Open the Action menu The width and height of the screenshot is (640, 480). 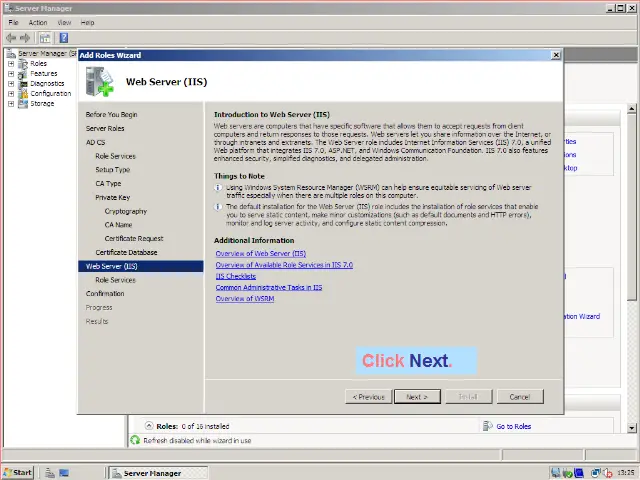(x=38, y=22)
